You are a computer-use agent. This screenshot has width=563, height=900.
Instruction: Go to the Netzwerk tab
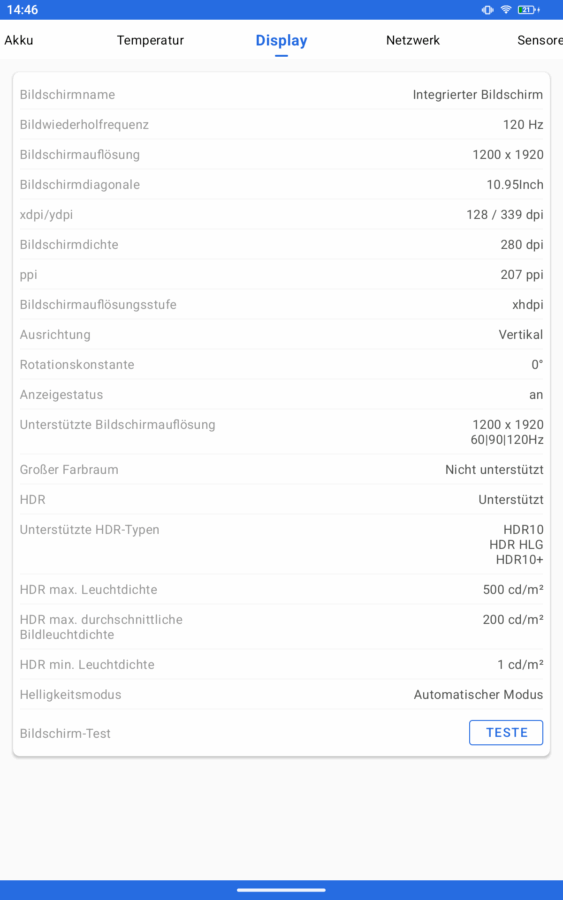[413, 40]
